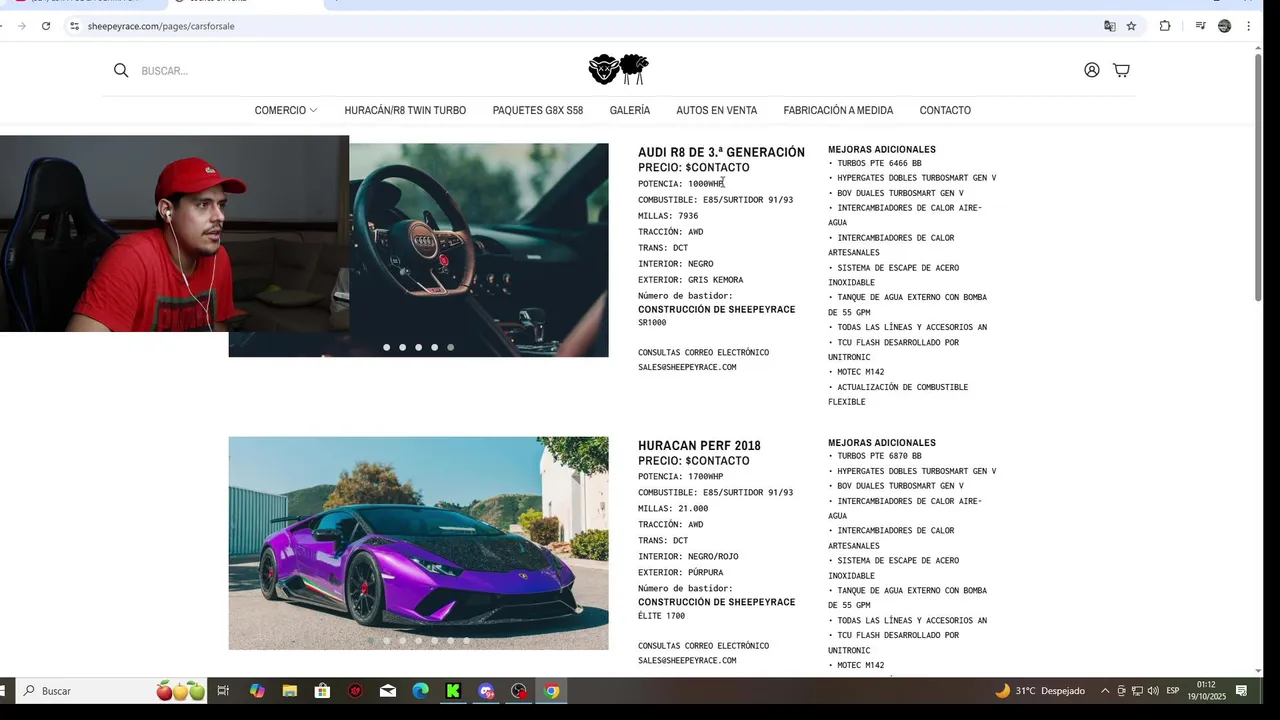Click the translate page icon
Viewport: 1280px width, 720px height.
point(1109,26)
